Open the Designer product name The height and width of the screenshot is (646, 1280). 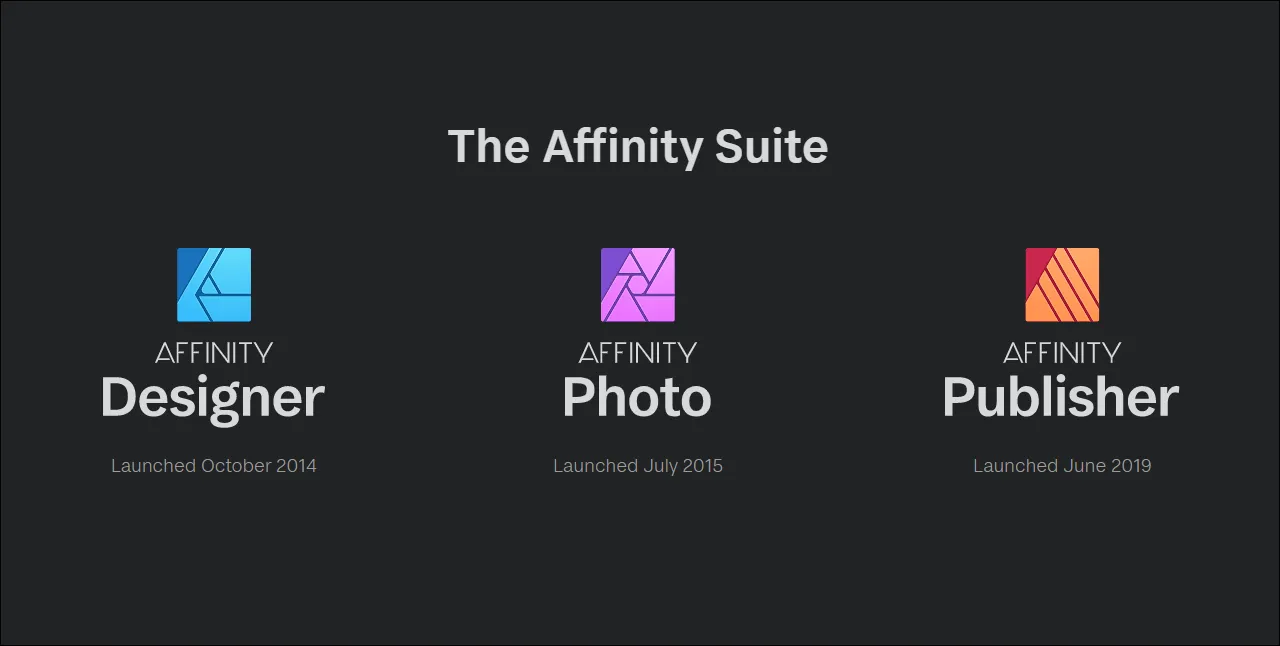[x=213, y=399]
